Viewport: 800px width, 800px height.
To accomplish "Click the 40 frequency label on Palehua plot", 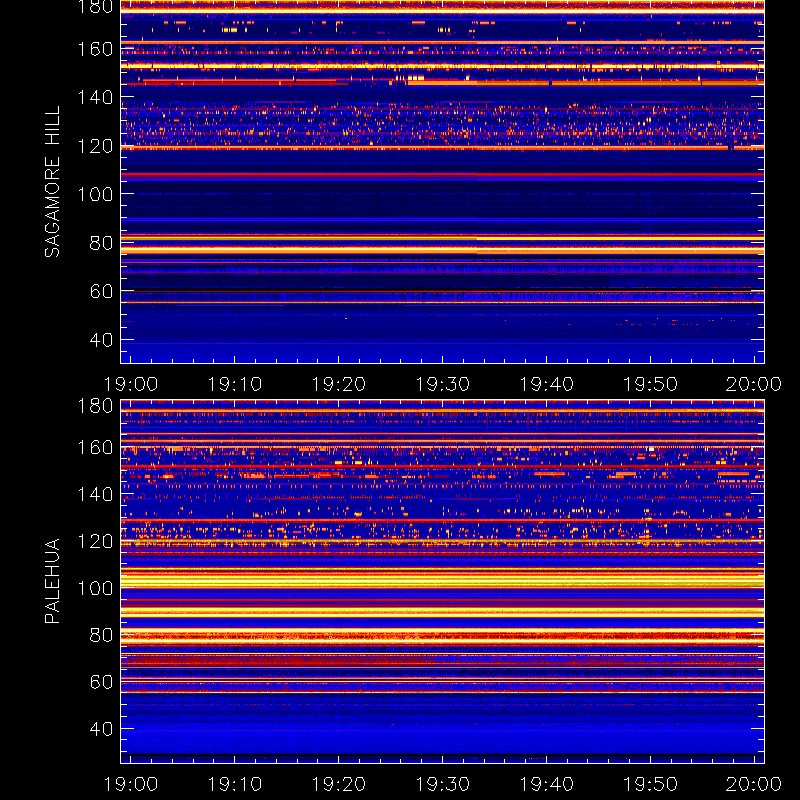I will point(101,729).
